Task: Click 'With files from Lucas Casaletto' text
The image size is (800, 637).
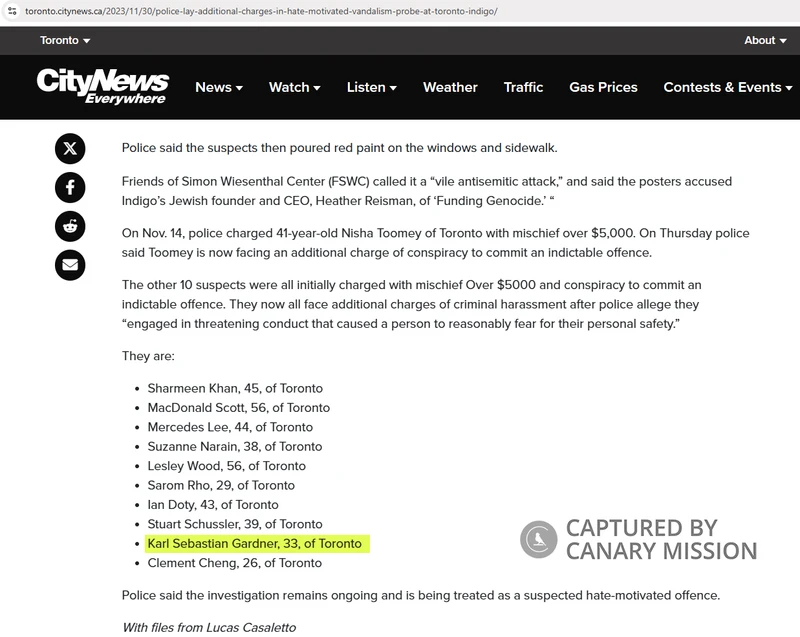Action: (x=208, y=627)
